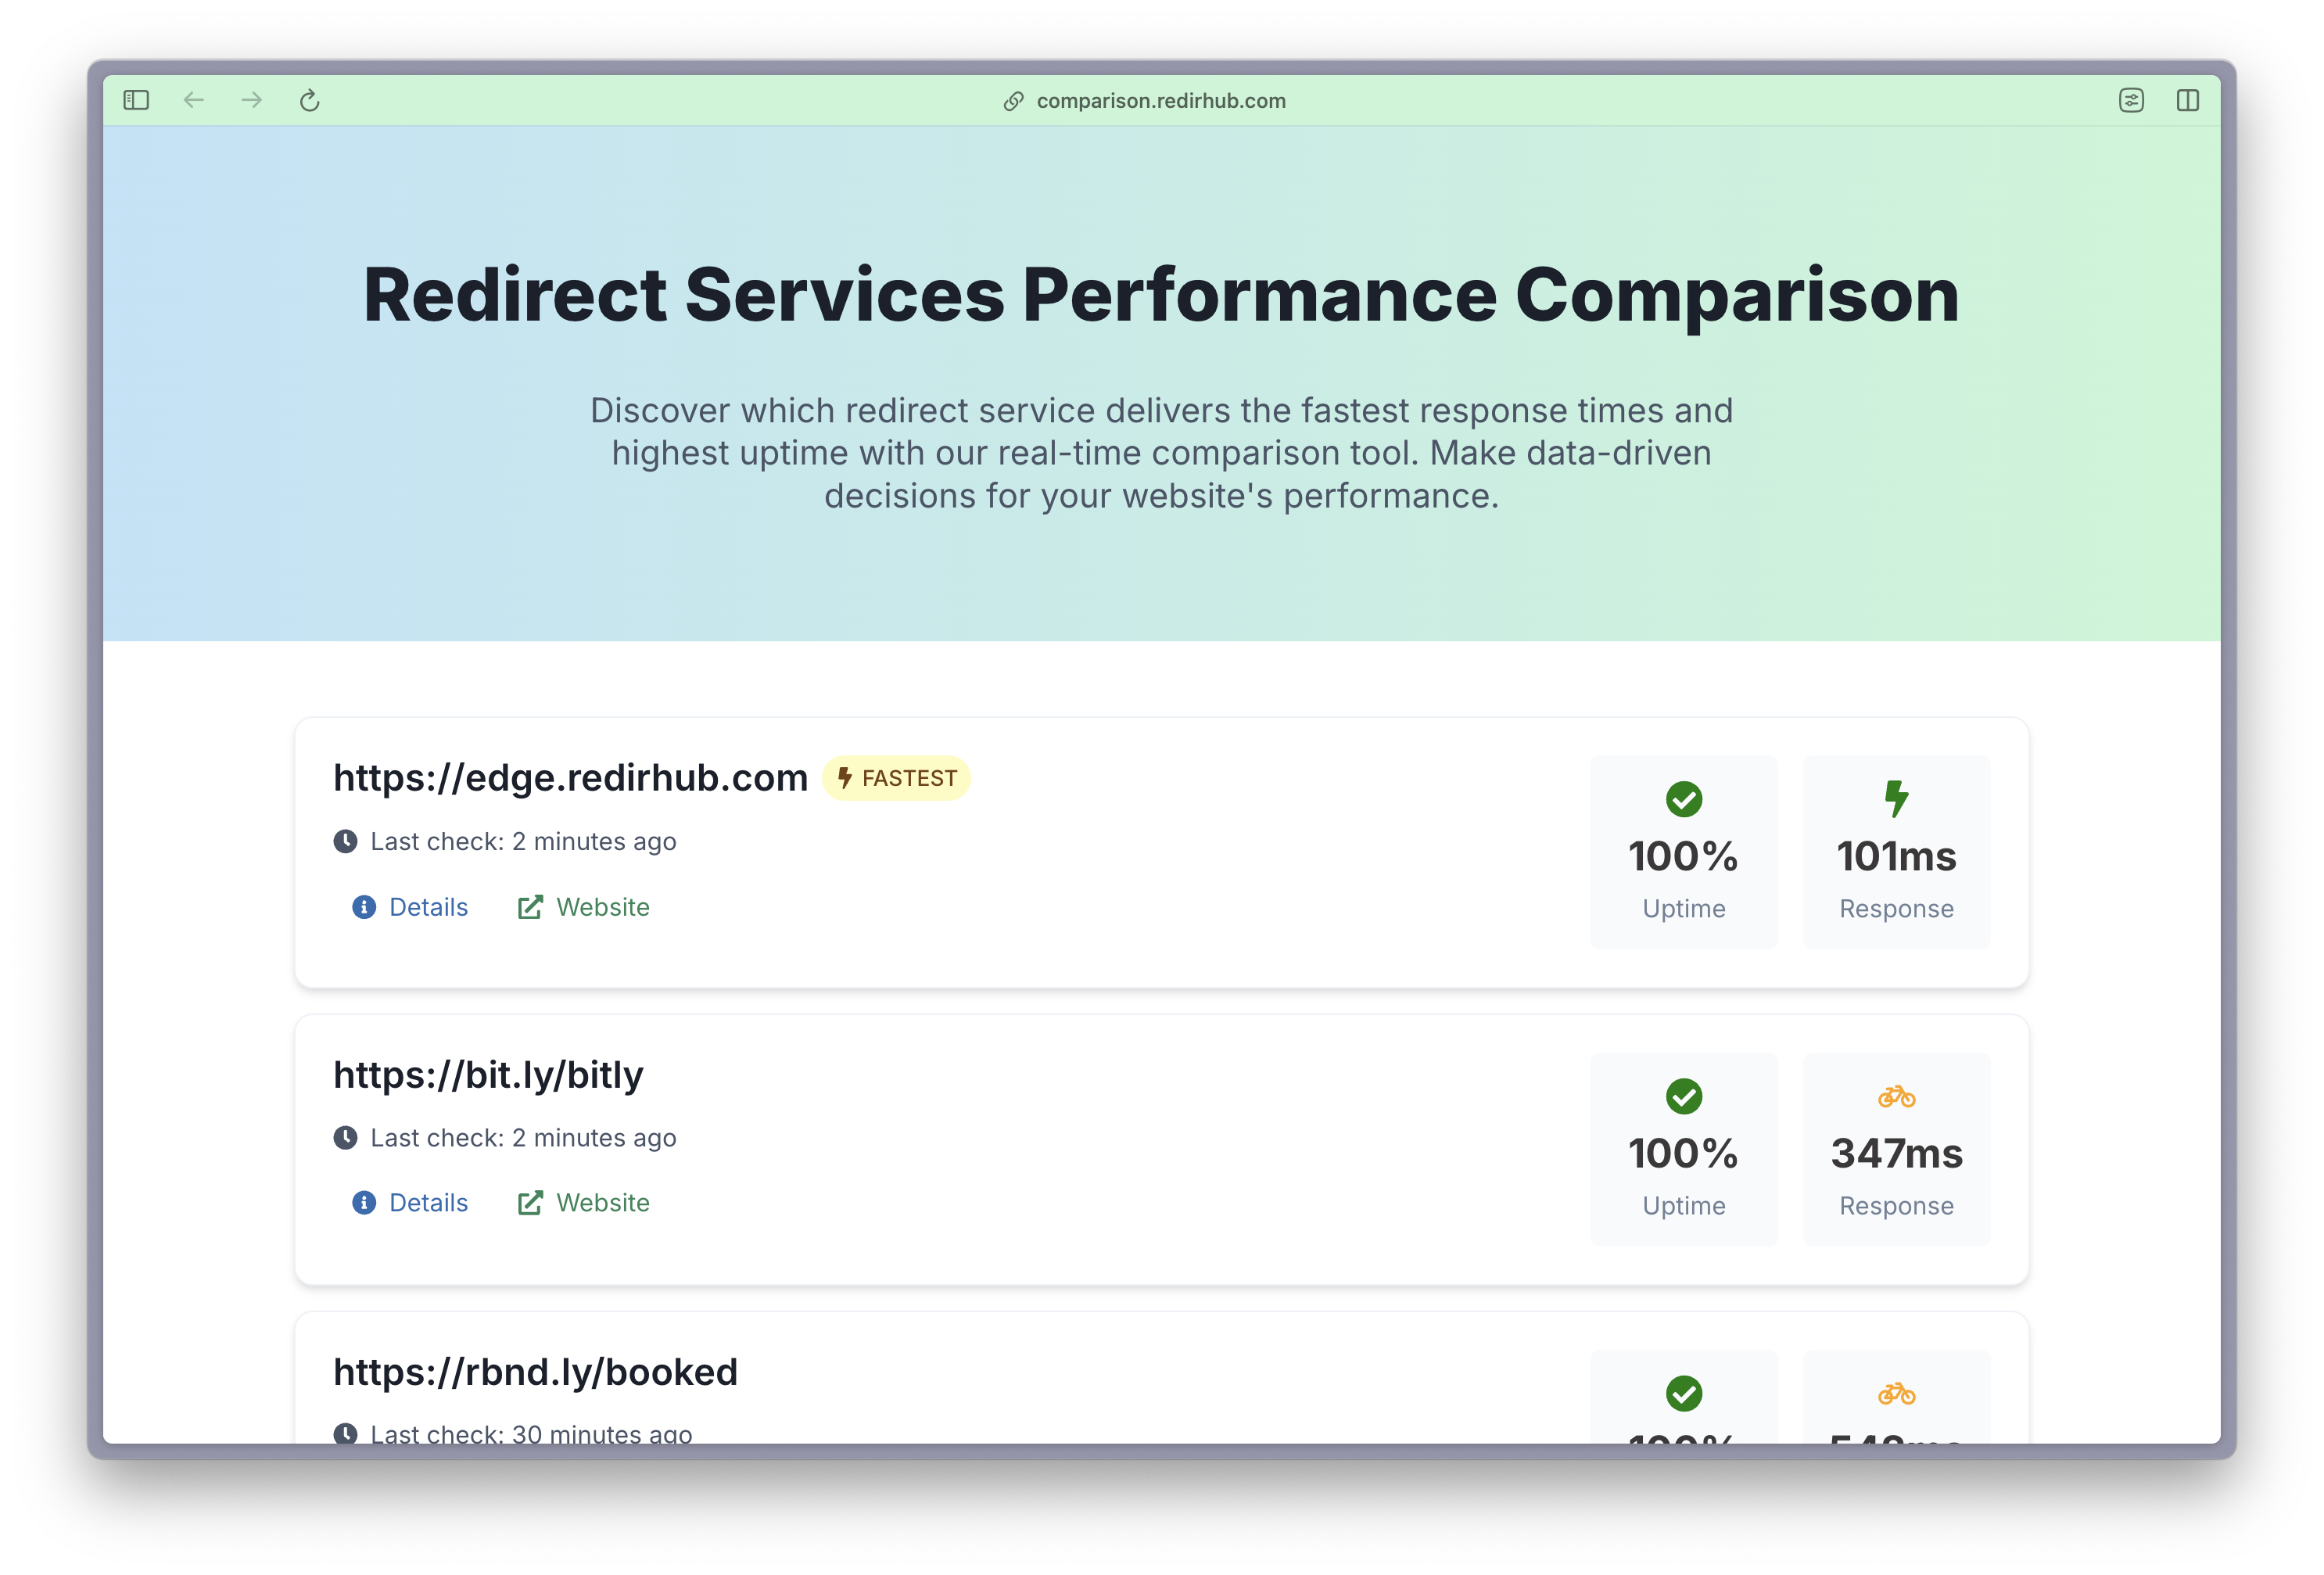Click the external link icon beside bit.ly Website

coord(531,1202)
